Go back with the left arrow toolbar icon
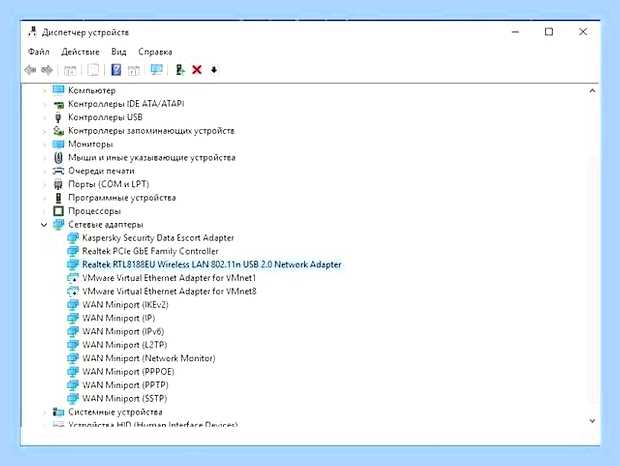 [30, 70]
